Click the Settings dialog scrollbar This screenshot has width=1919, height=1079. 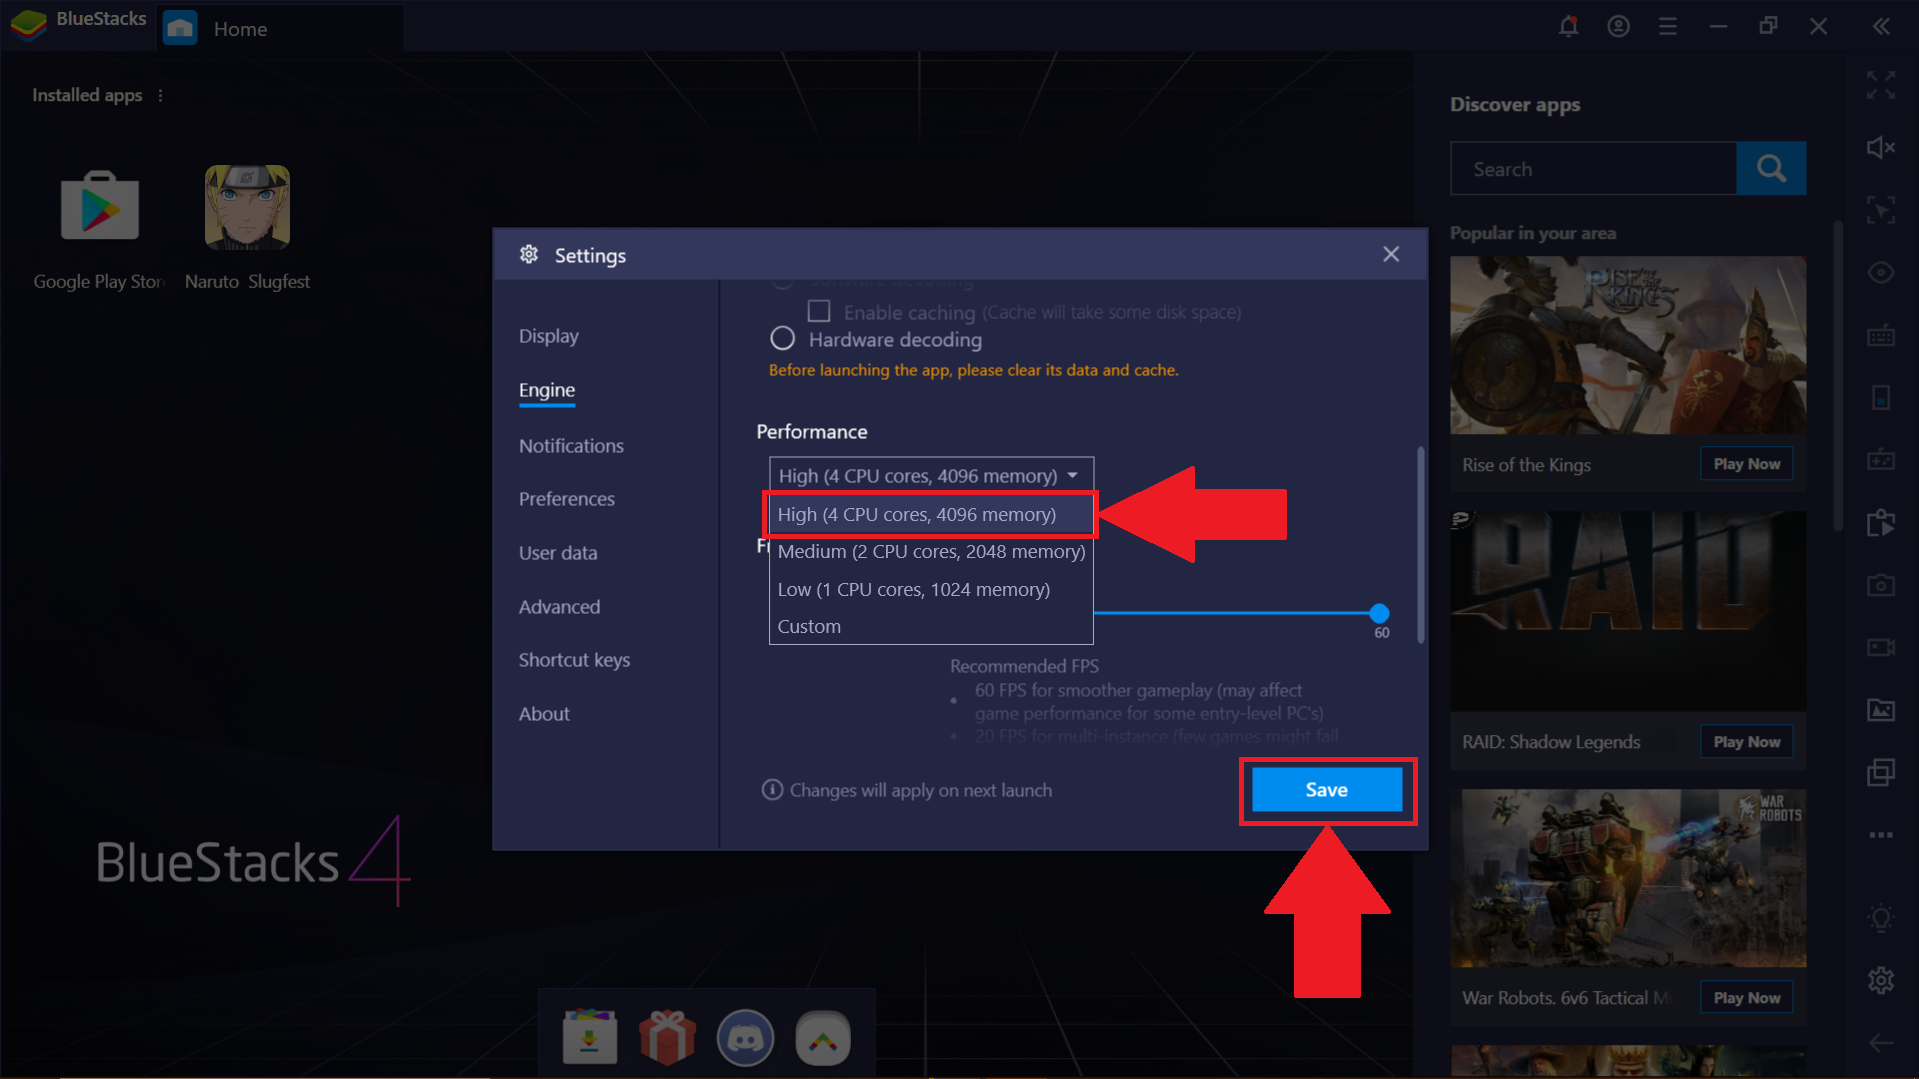(x=1421, y=545)
